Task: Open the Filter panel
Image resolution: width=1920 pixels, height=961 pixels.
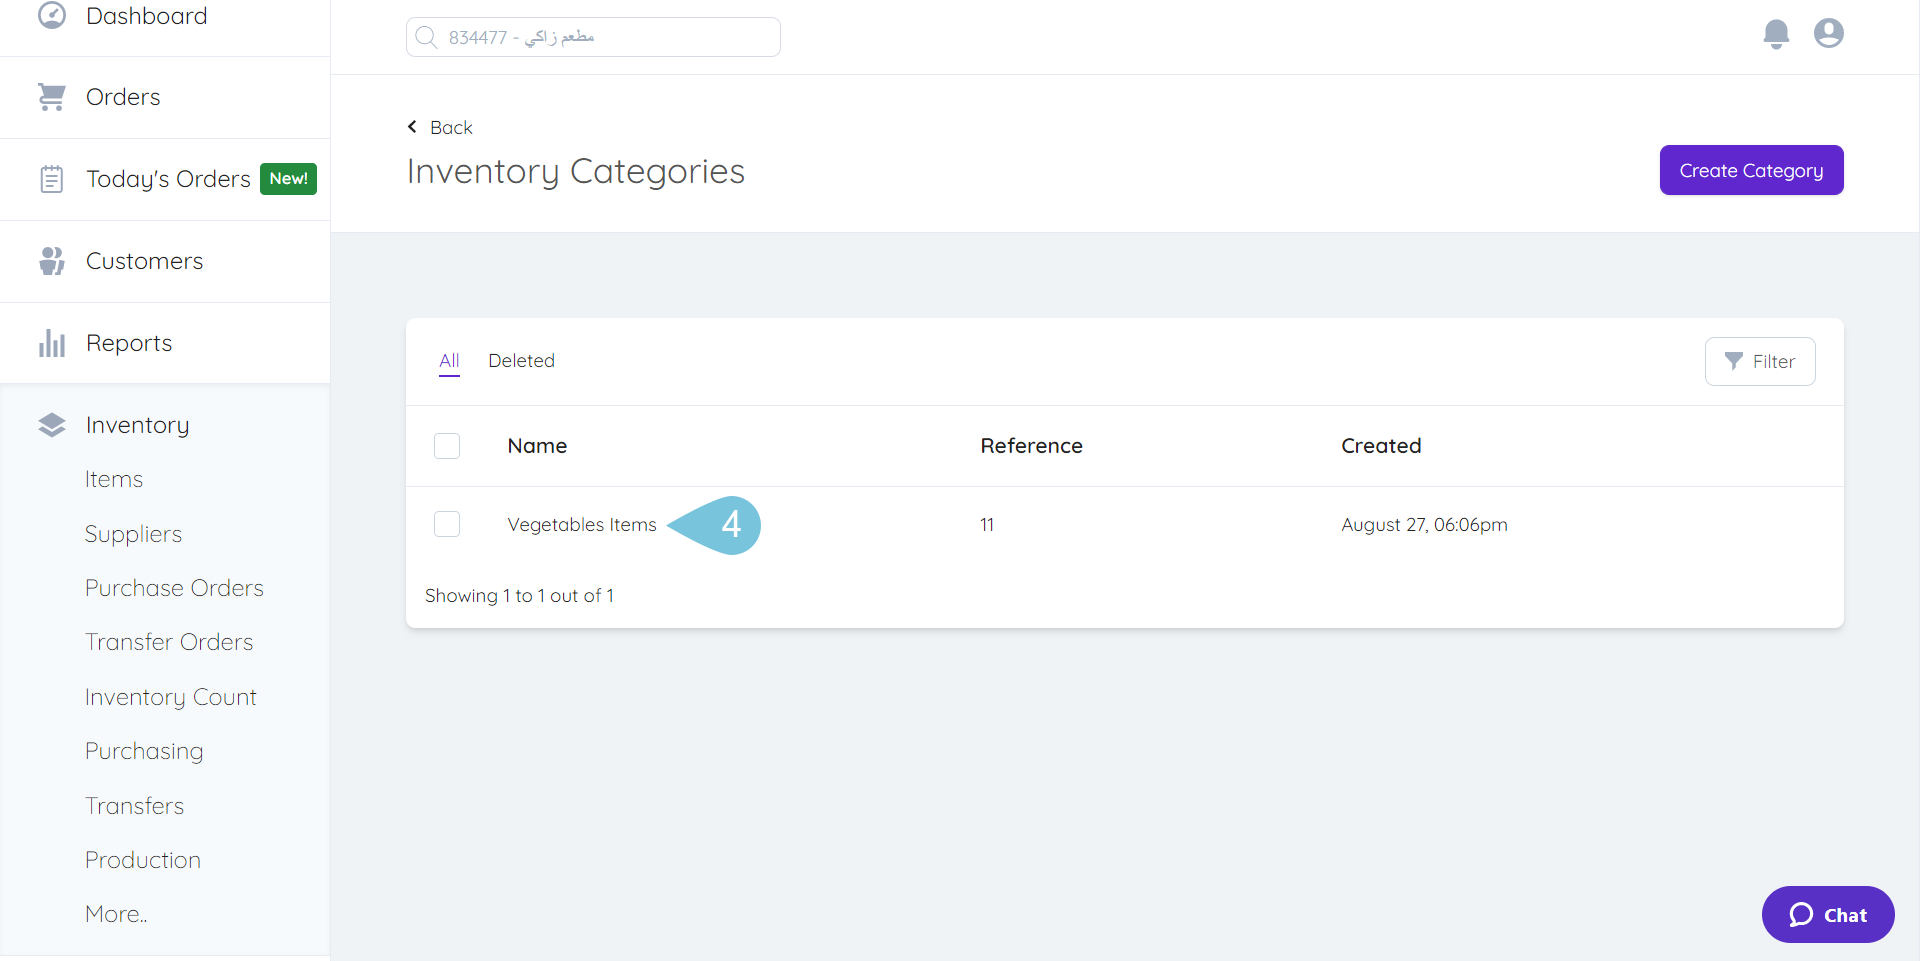Action: [x=1760, y=361]
